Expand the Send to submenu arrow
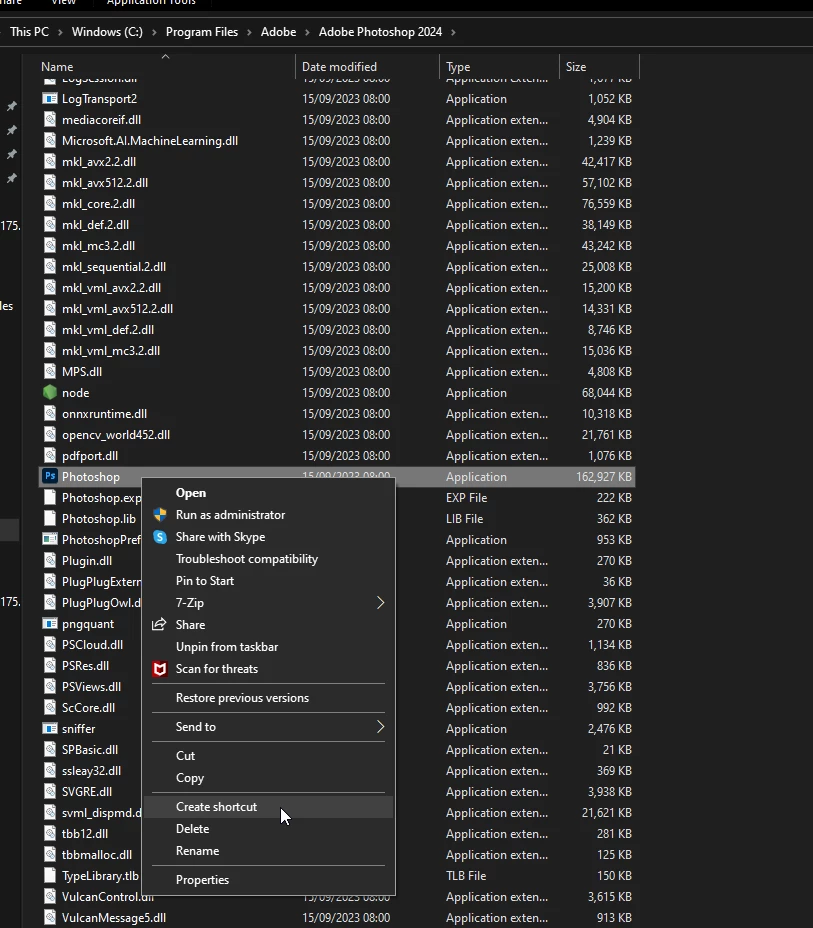Image resolution: width=813 pixels, height=928 pixels. pyautogui.click(x=380, y=727)
